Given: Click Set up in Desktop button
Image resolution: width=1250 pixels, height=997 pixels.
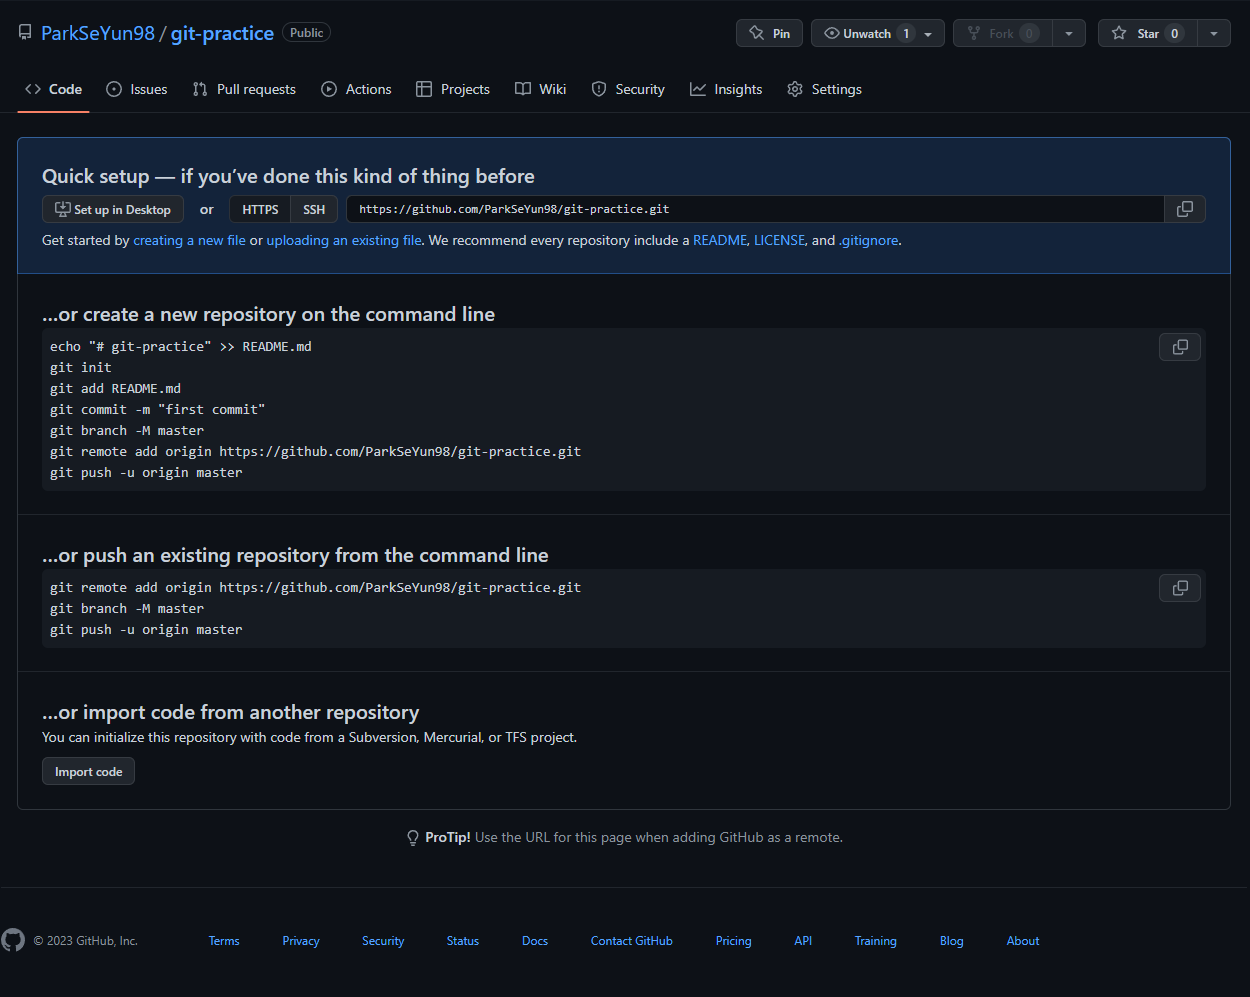Looking at the screenshot, I should [x=113, y=209].
